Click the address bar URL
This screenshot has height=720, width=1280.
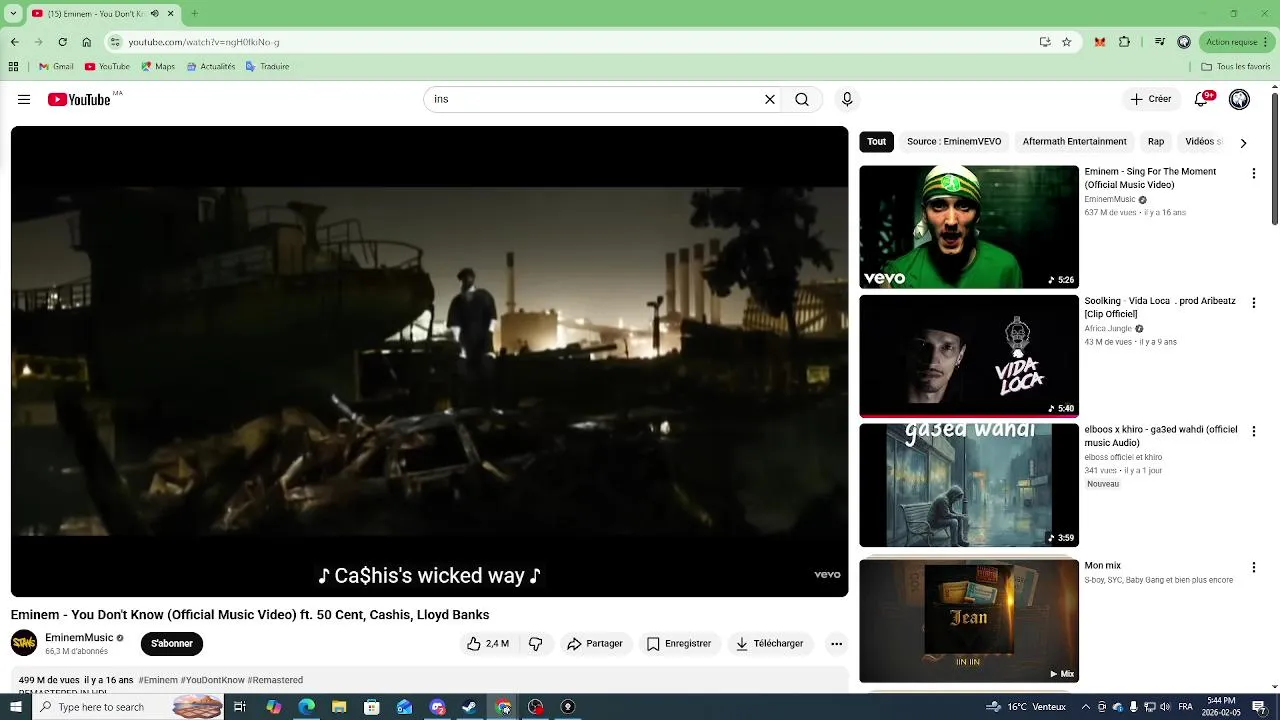(x=204, y=42)
